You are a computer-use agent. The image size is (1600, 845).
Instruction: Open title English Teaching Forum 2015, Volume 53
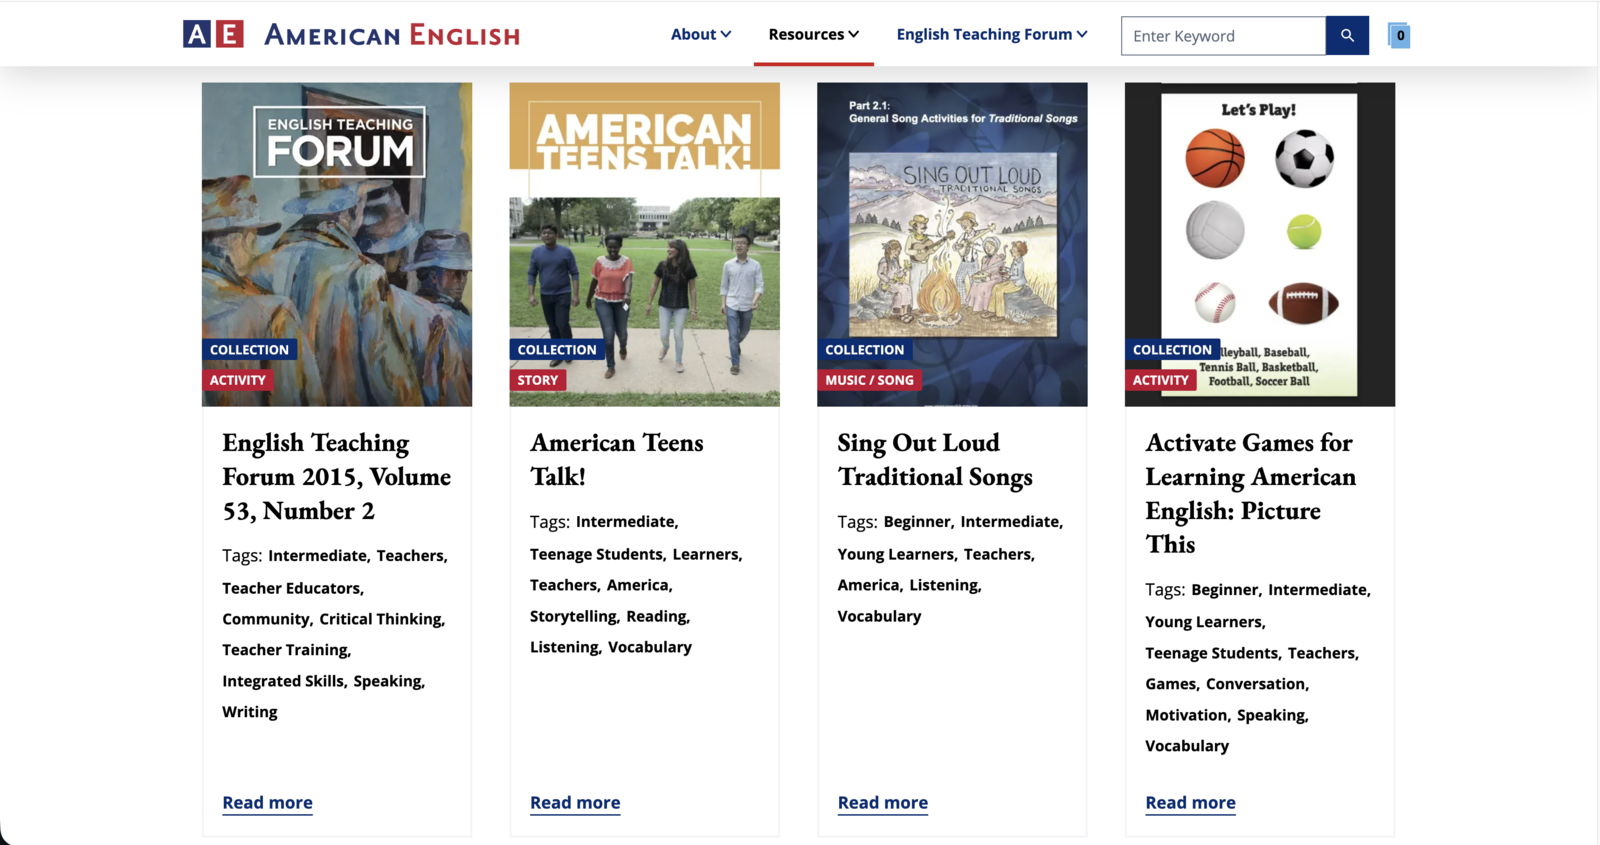tap(336, 476)
